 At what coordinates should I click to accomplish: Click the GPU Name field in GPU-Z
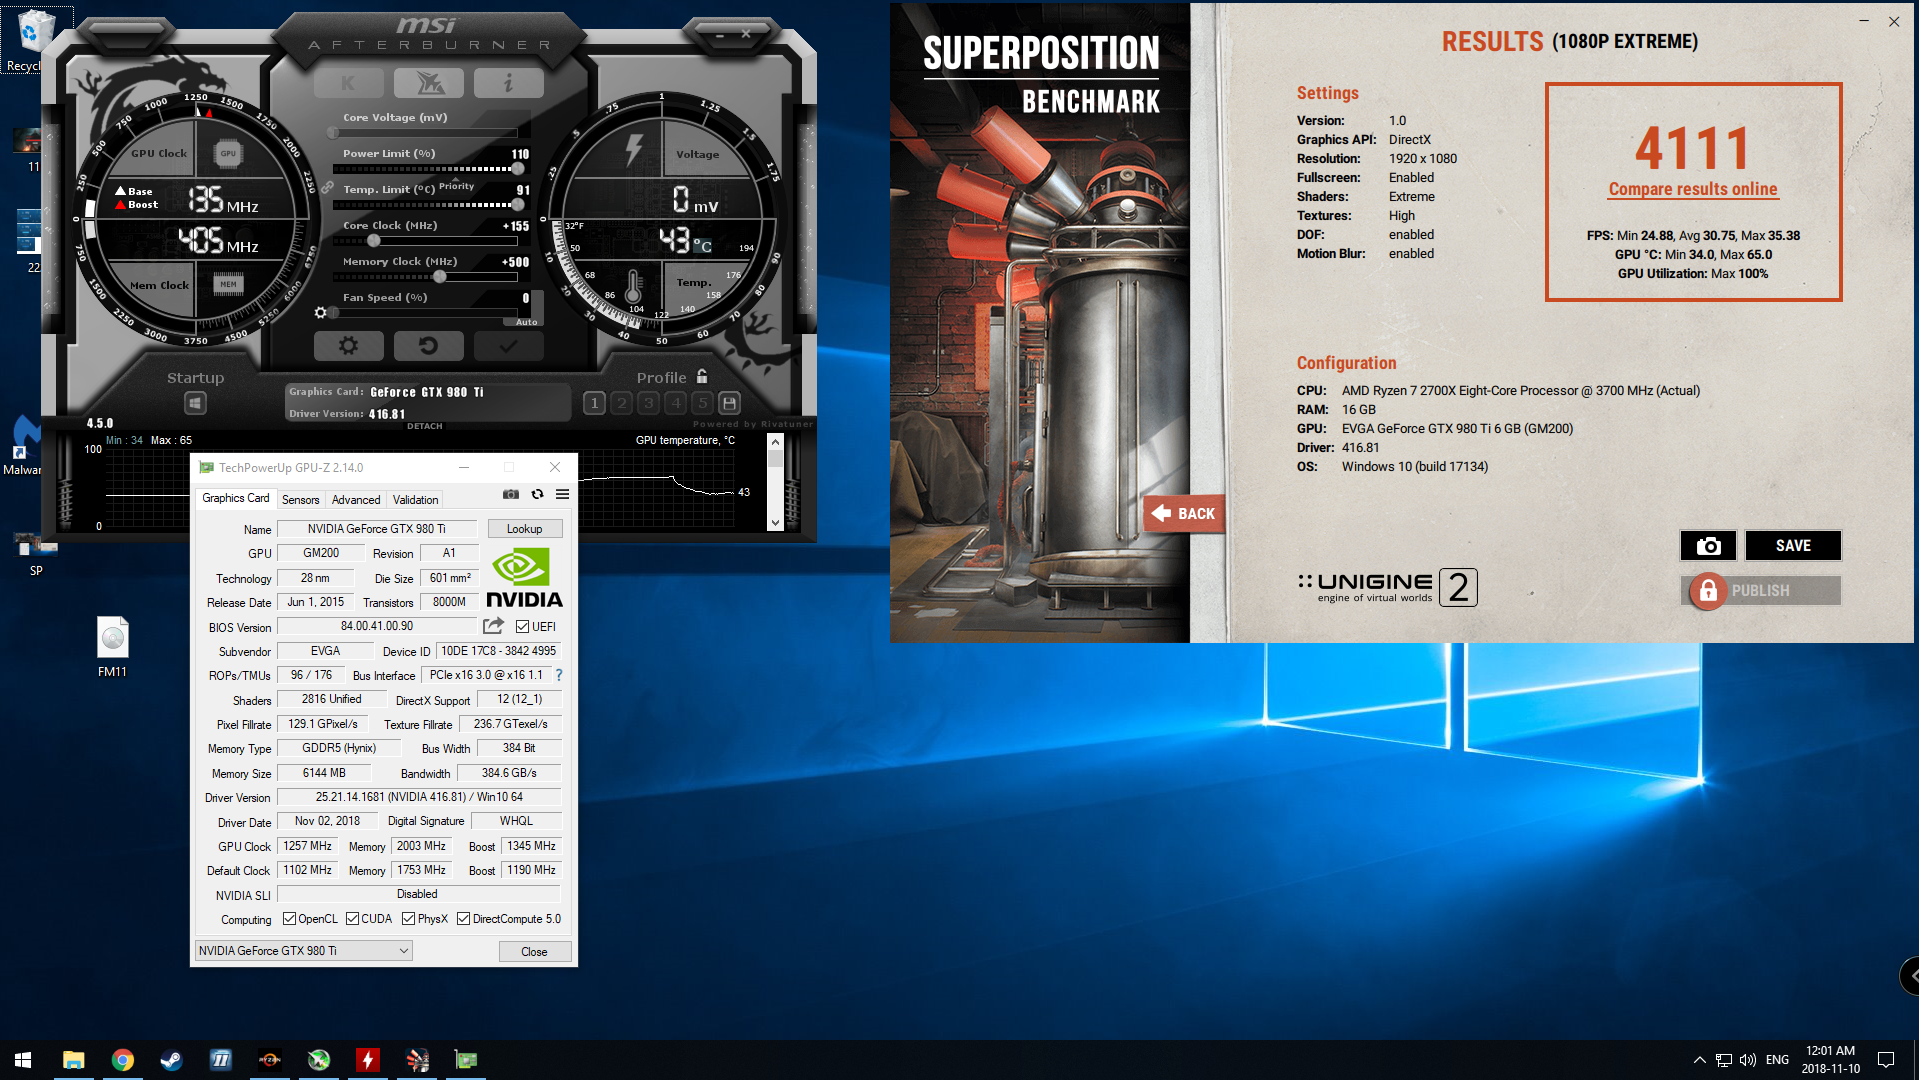coord(378,530)
